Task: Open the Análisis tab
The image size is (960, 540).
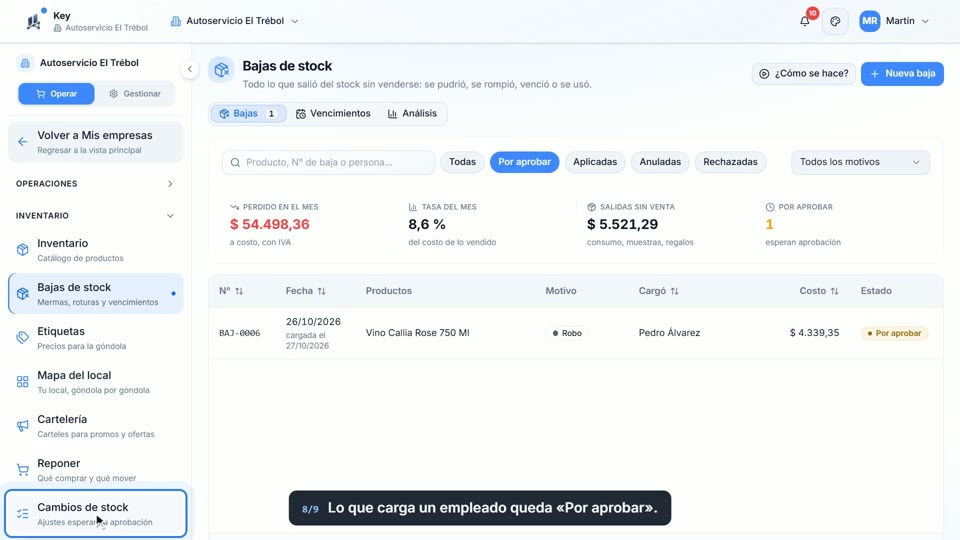Action: pos(412,114)
